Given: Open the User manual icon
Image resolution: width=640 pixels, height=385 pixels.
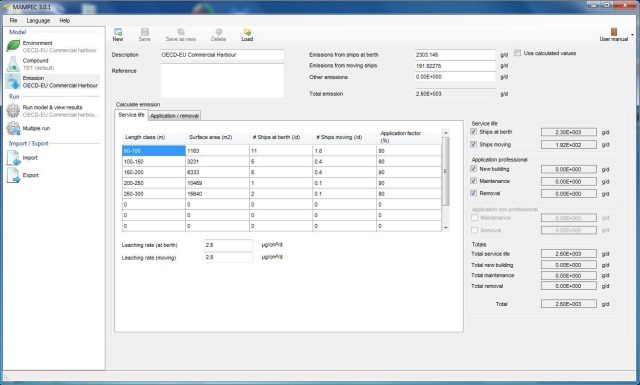Looking at the screenshot, I should tap(613, 32).
